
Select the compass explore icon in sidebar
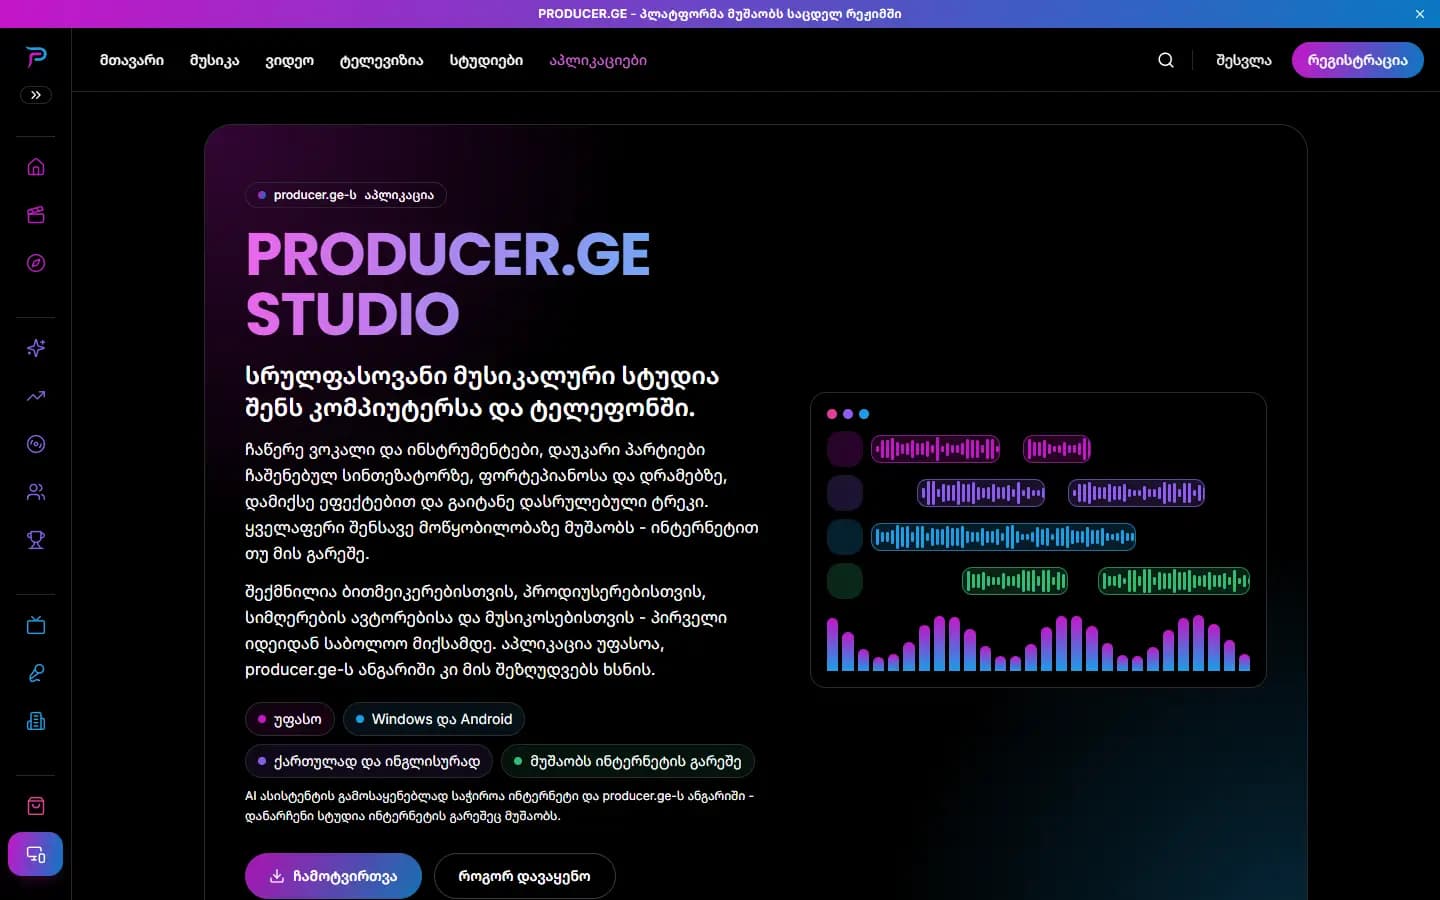[36, 263]
